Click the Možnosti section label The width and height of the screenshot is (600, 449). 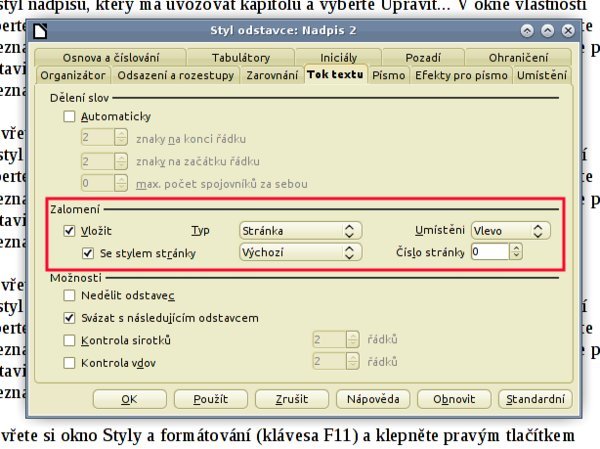[76, 278]
